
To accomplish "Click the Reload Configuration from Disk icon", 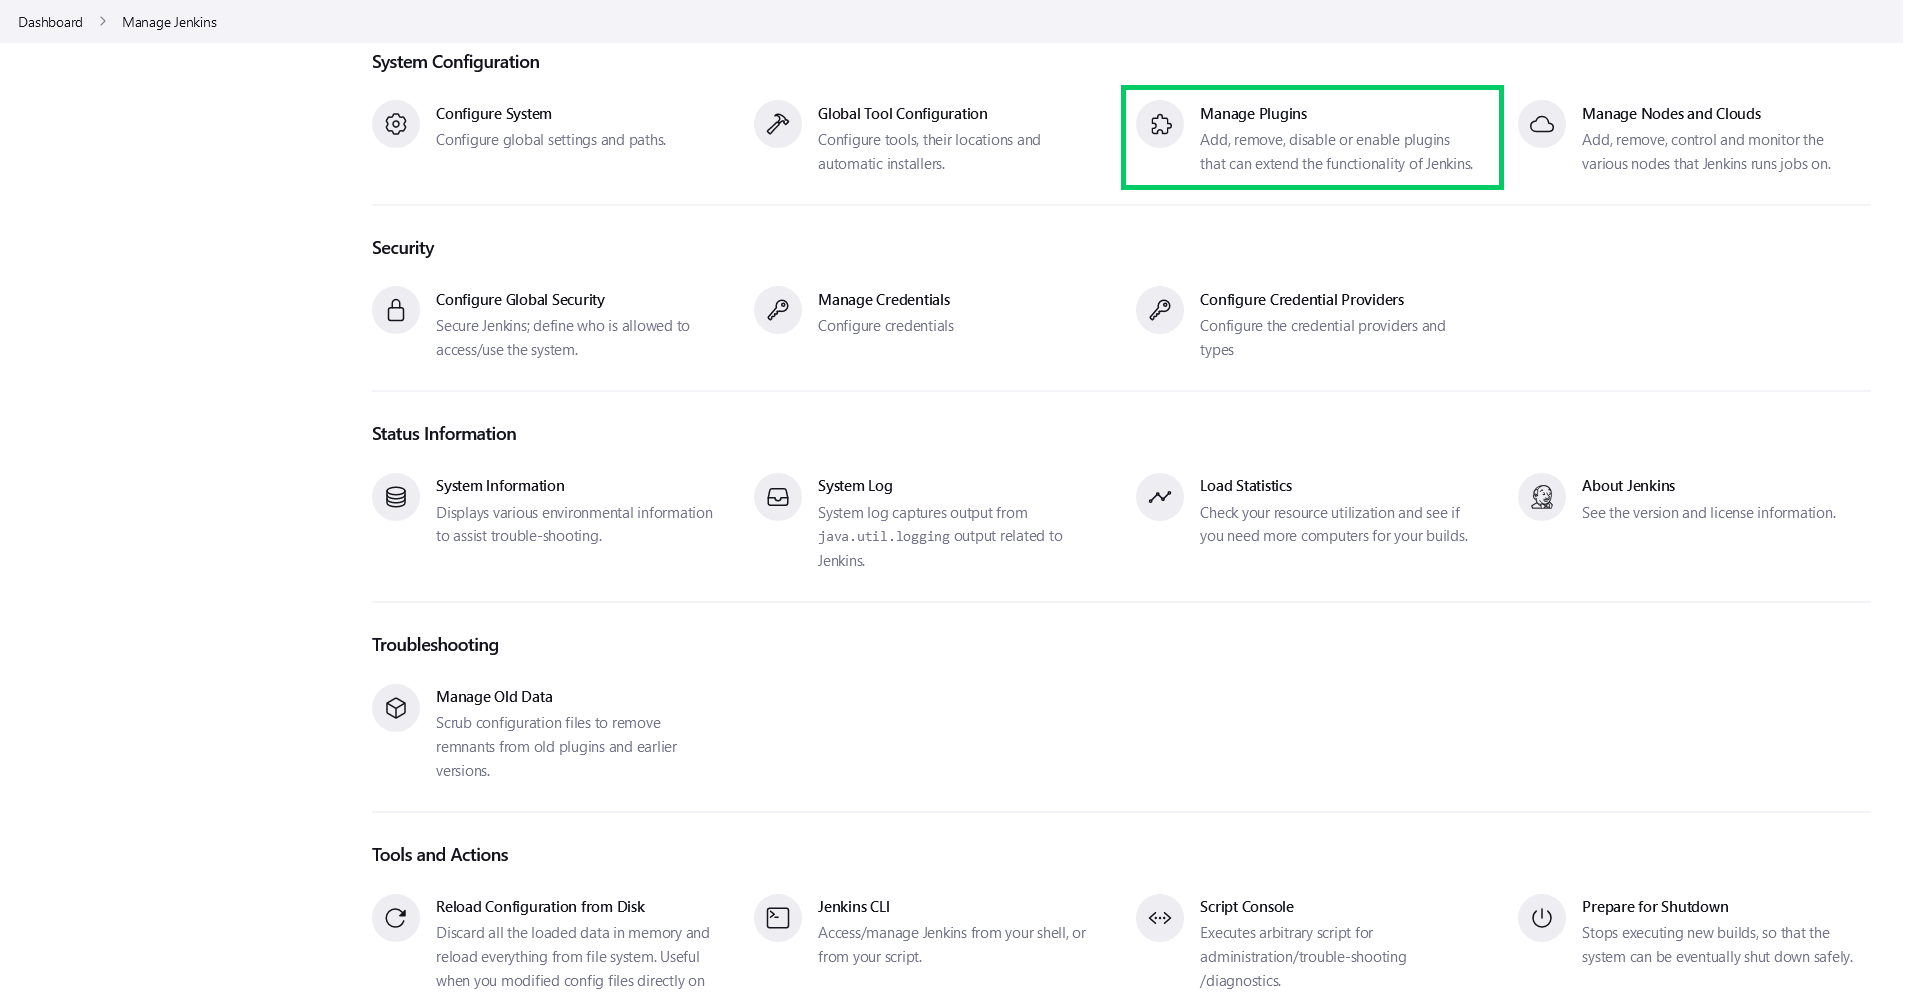I will point(396,918).
